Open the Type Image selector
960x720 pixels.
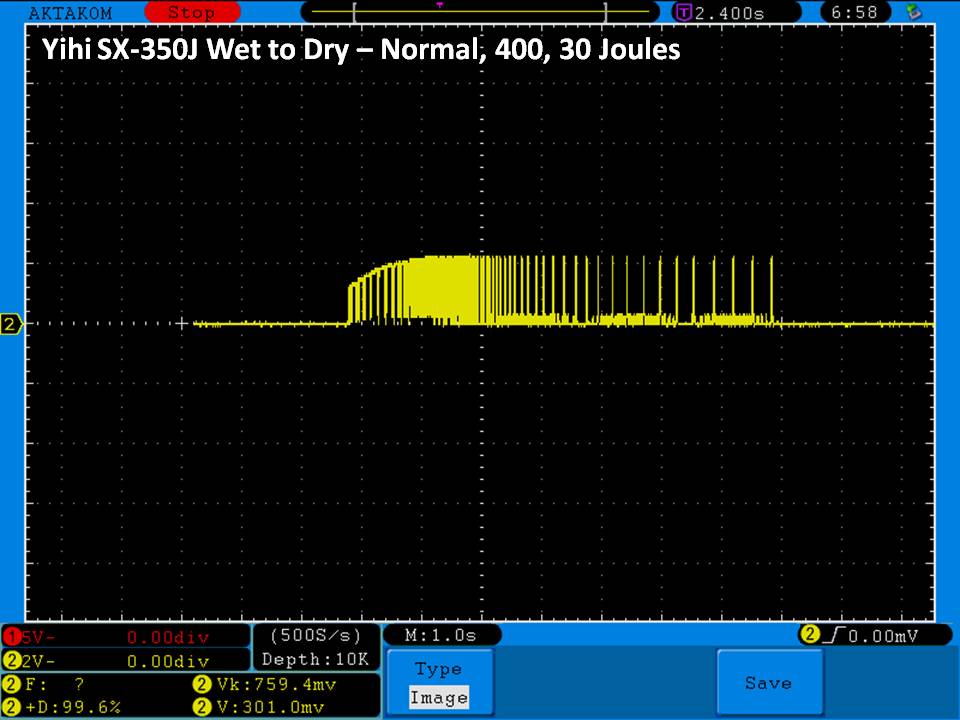click(x=439, y=683)
